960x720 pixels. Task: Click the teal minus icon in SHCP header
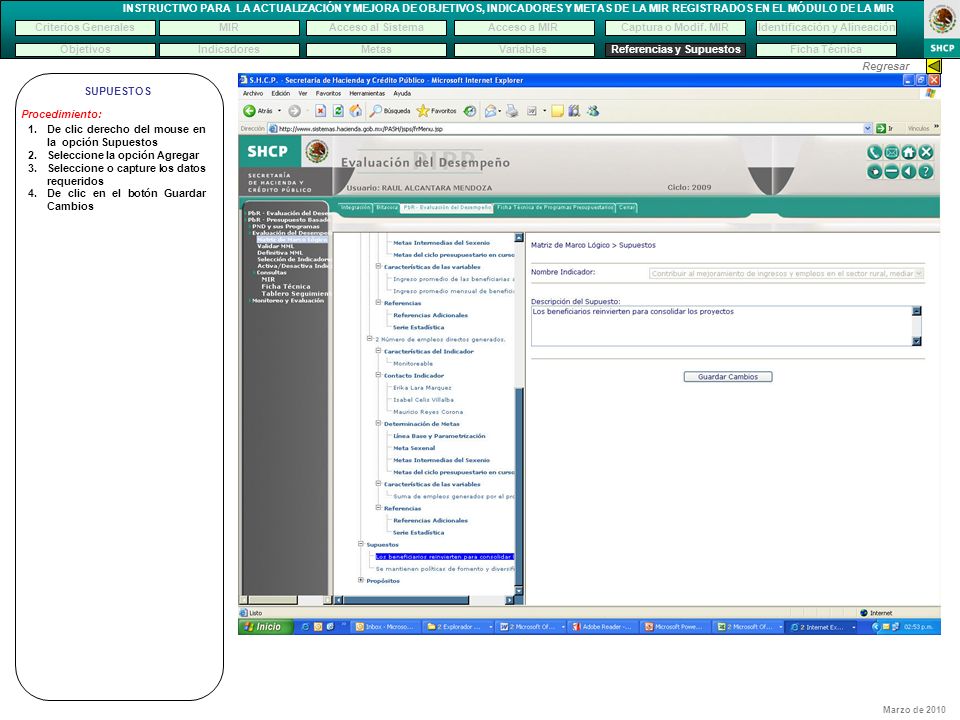[x=891, y=172]
